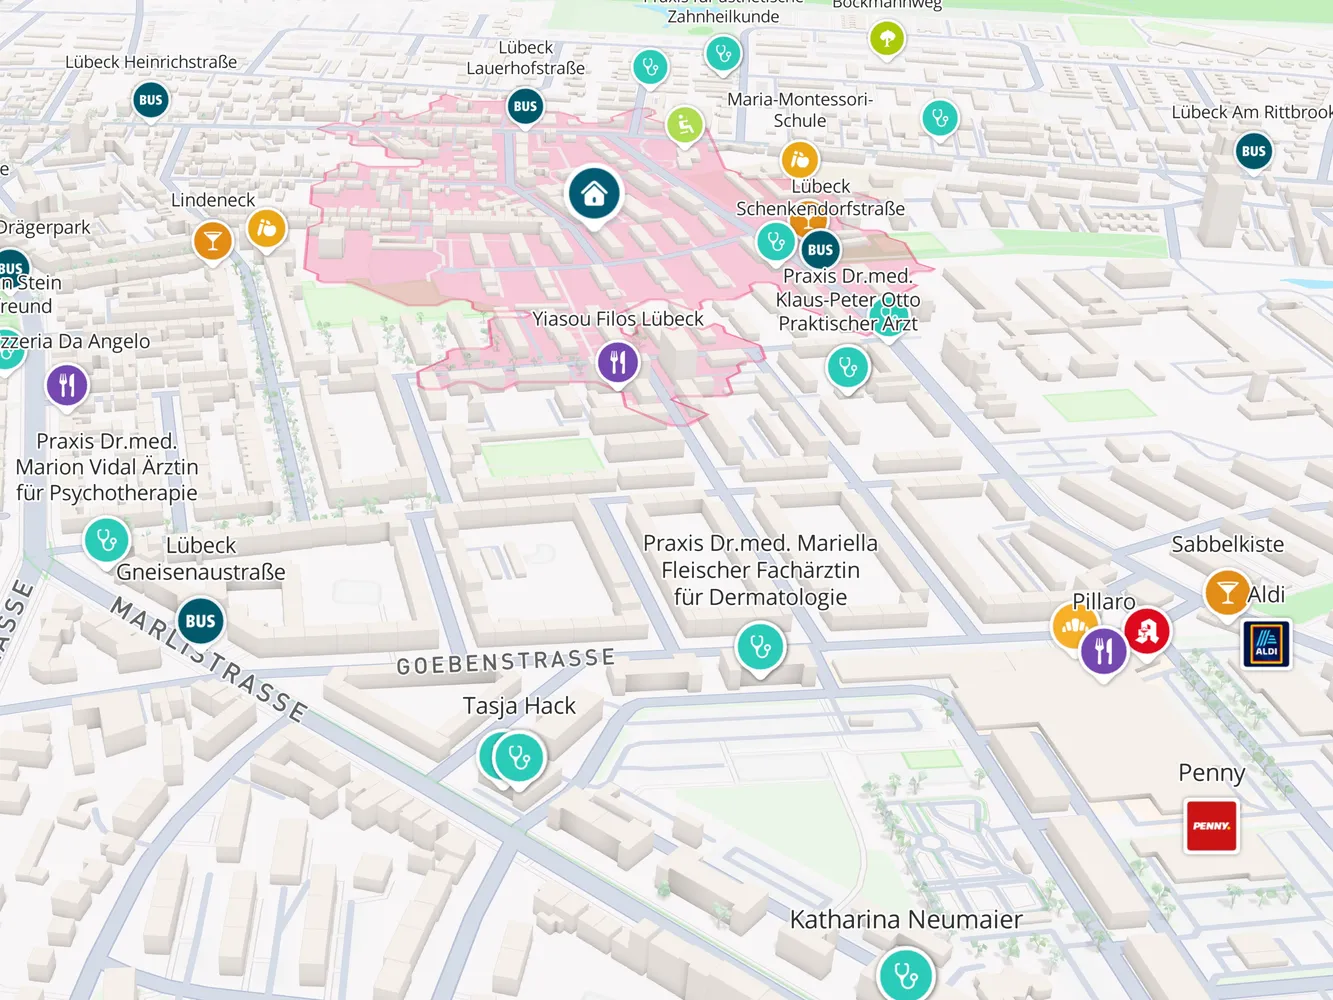Select Dr. Marion Vidal psychotherapy doctor marker
This screenshot has height=1000, width=1333.
pyautogui.click(x=106, y=540)
